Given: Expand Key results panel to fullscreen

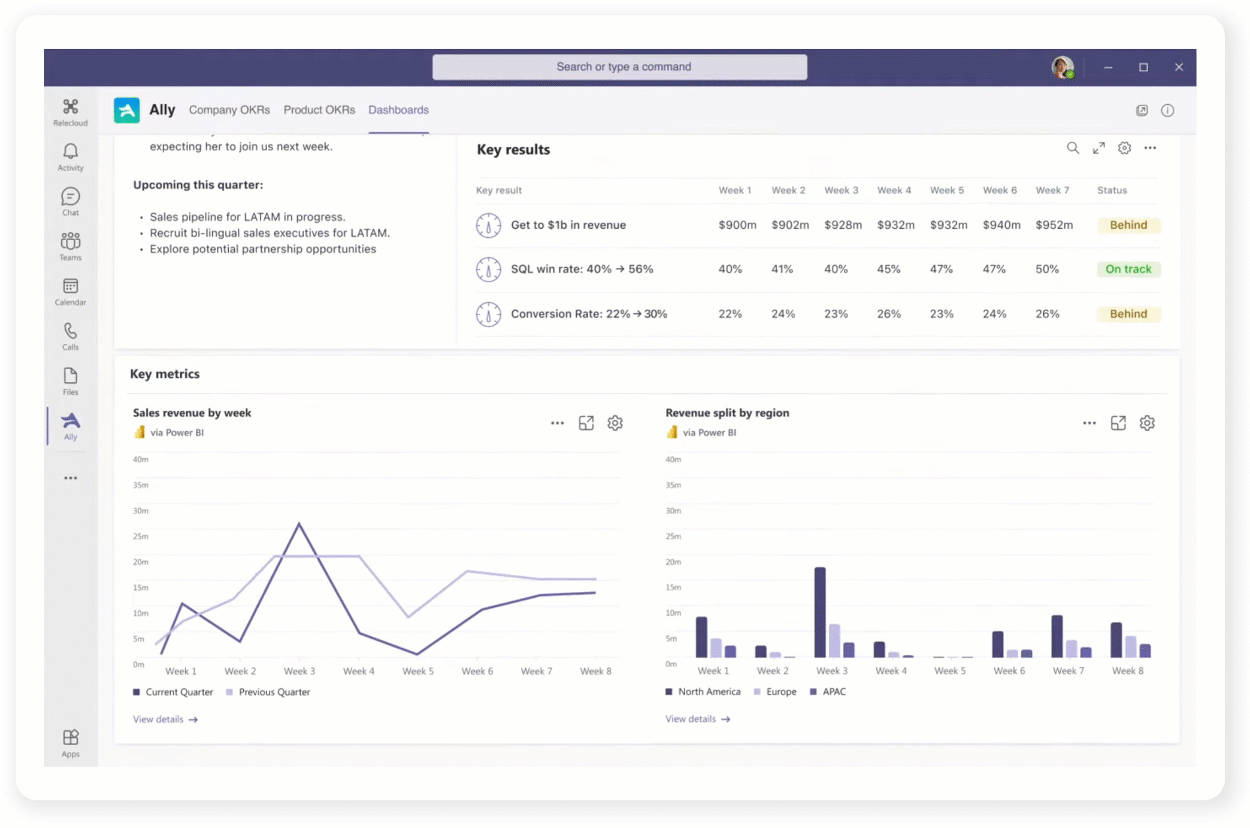Looking at the screenshot, I should (1098, 148).
